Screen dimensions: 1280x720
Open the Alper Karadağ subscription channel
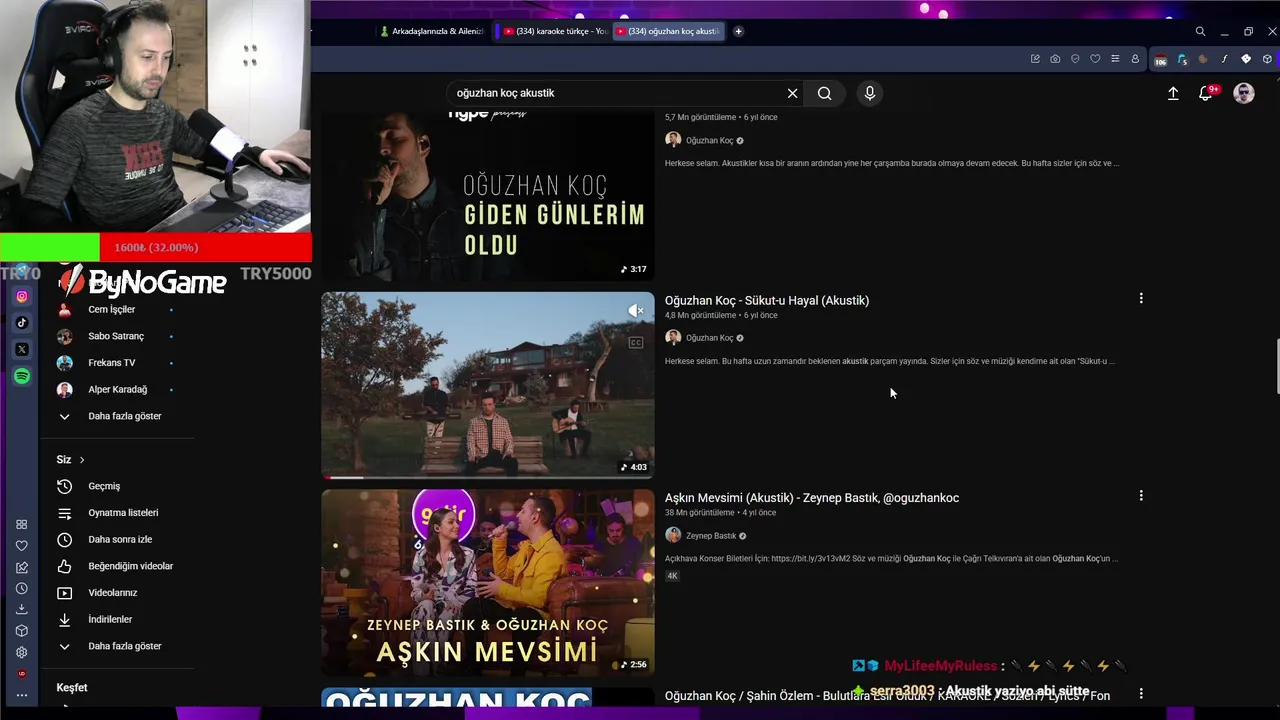pos(115,389)
